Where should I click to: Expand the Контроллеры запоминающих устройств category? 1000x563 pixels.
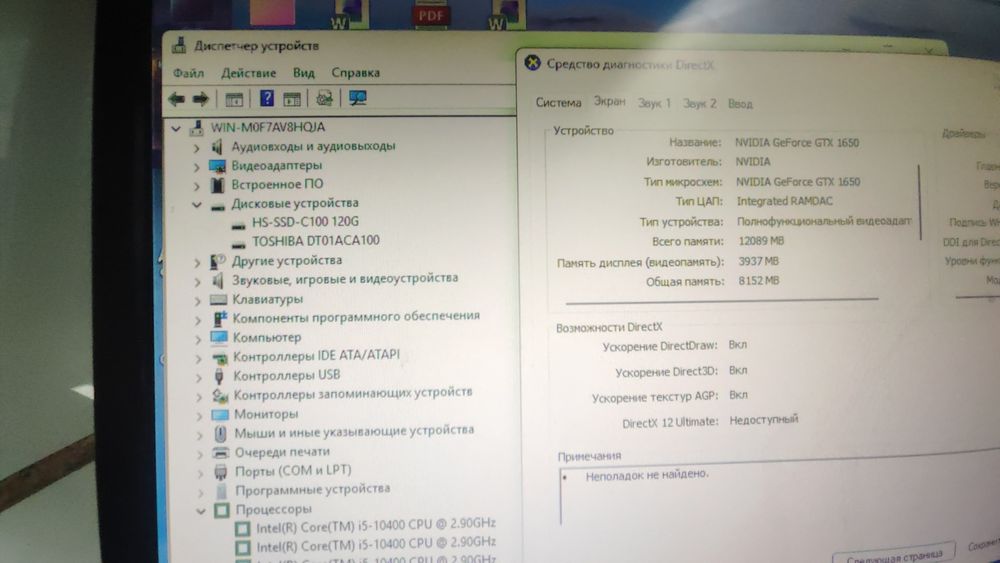pos(199,397)
